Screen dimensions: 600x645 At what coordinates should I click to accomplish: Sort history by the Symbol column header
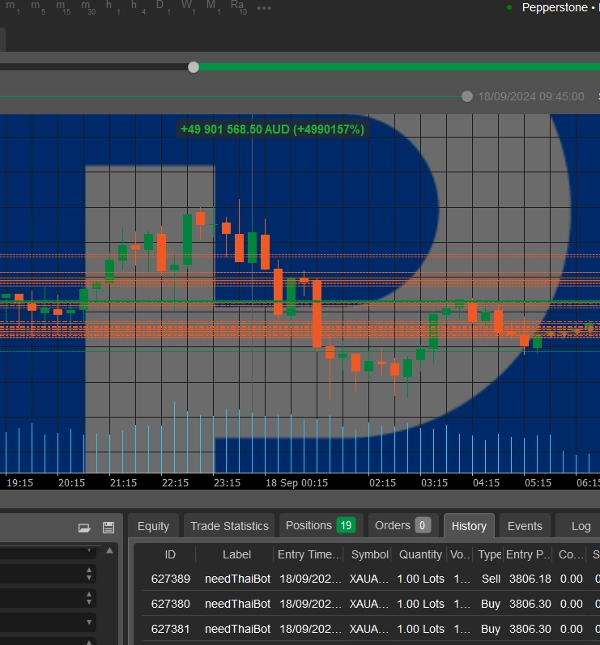tap(369, 554)
